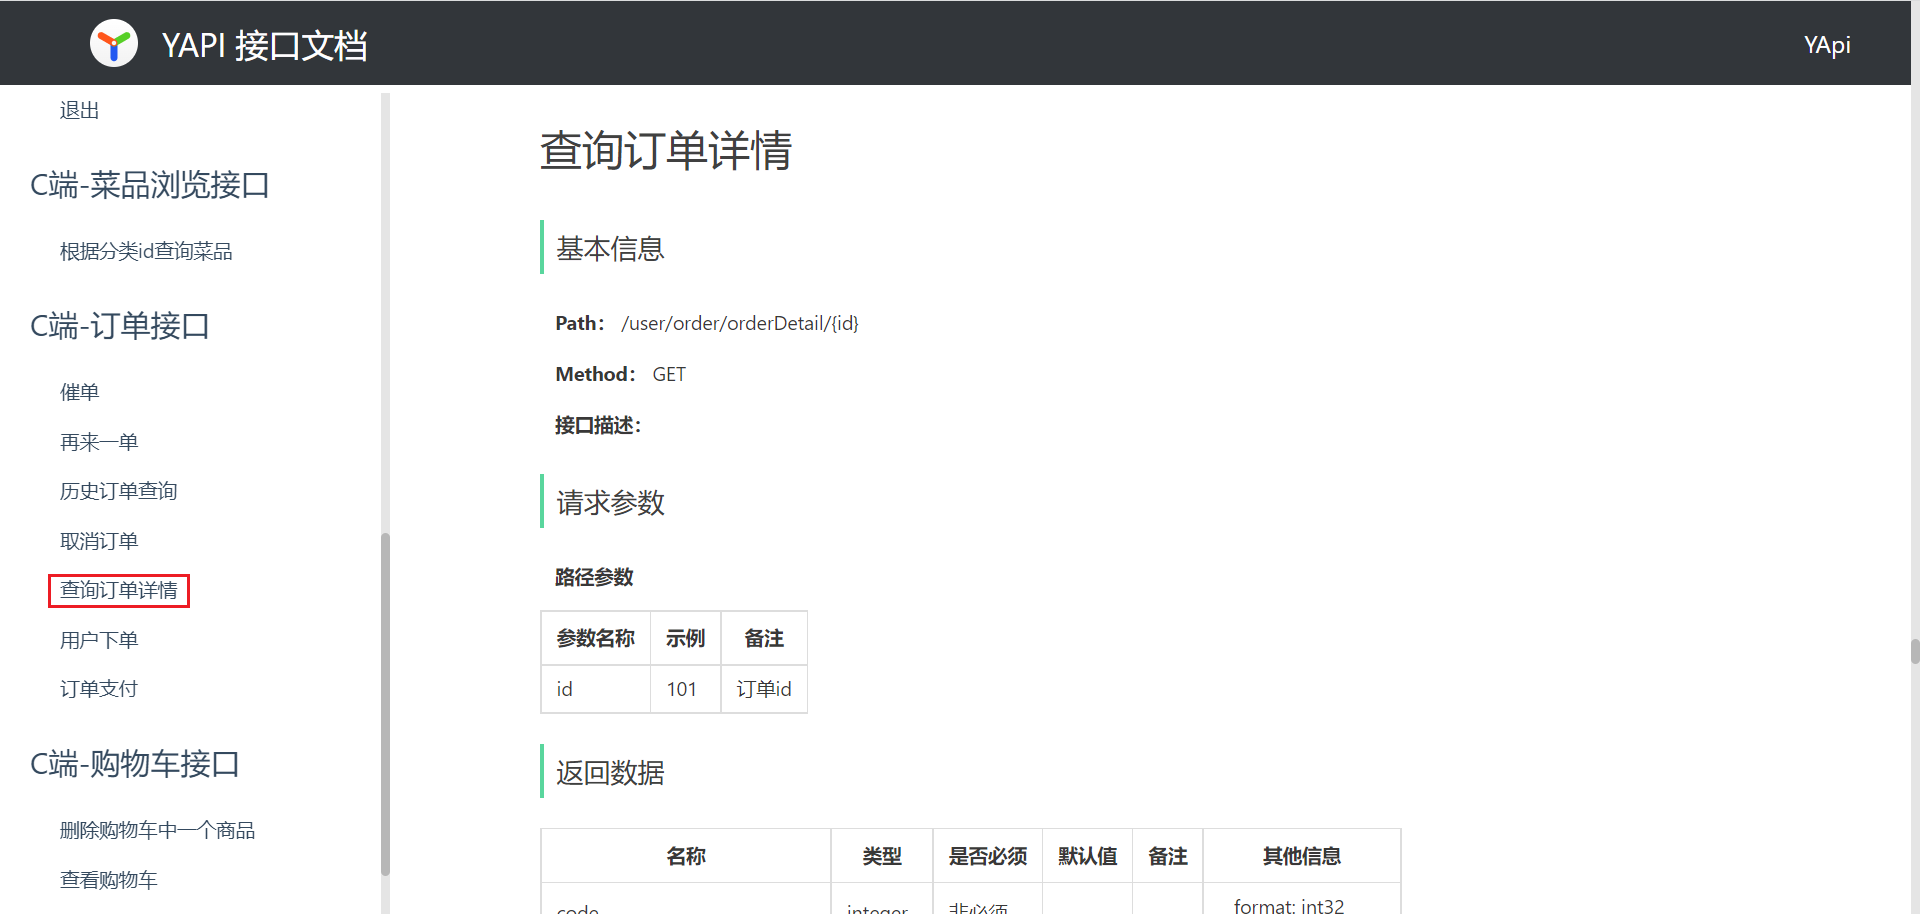Jump to C端-订单接口 section
This screenshot has width=1920, height=914.
pos(120,326)
